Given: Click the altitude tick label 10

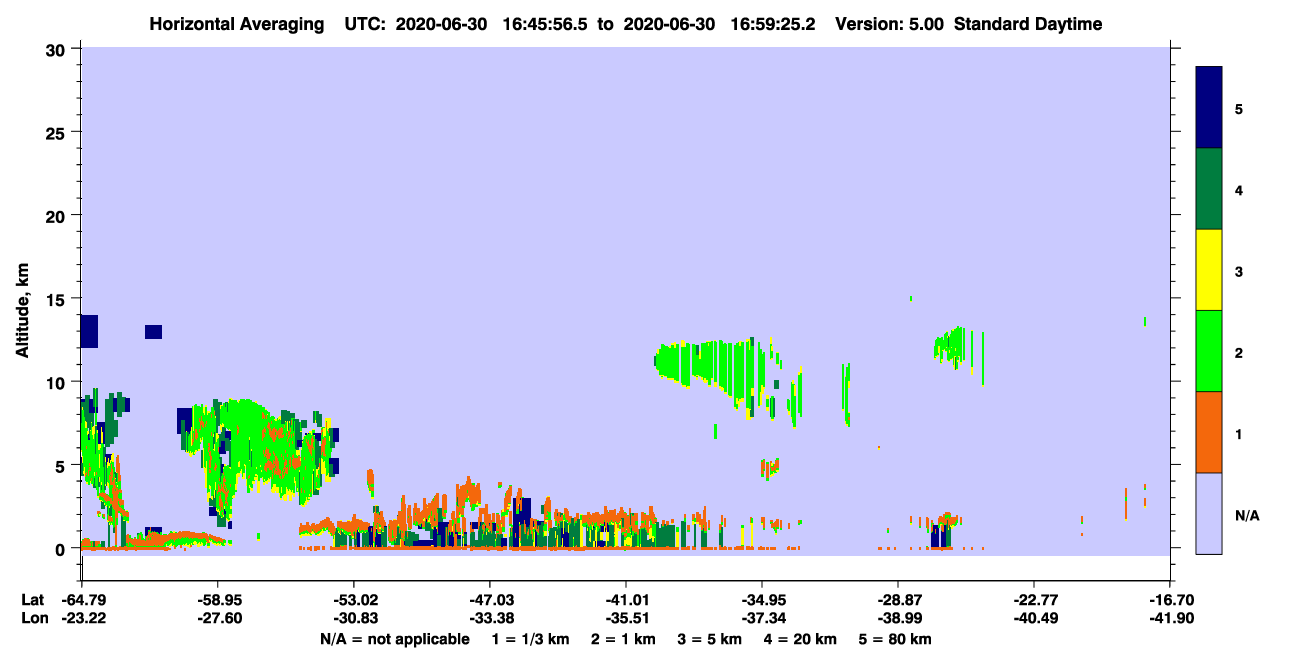Looking at the screenshot, I should [x=58, y=382].
